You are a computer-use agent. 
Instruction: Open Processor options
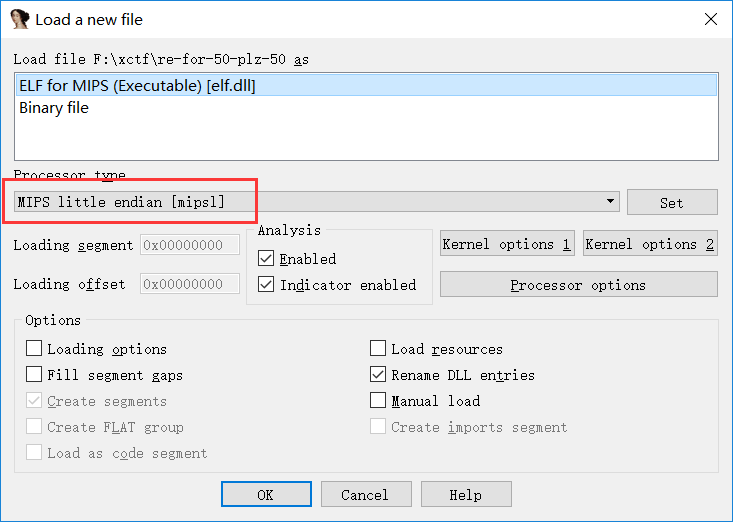point(578,285)
